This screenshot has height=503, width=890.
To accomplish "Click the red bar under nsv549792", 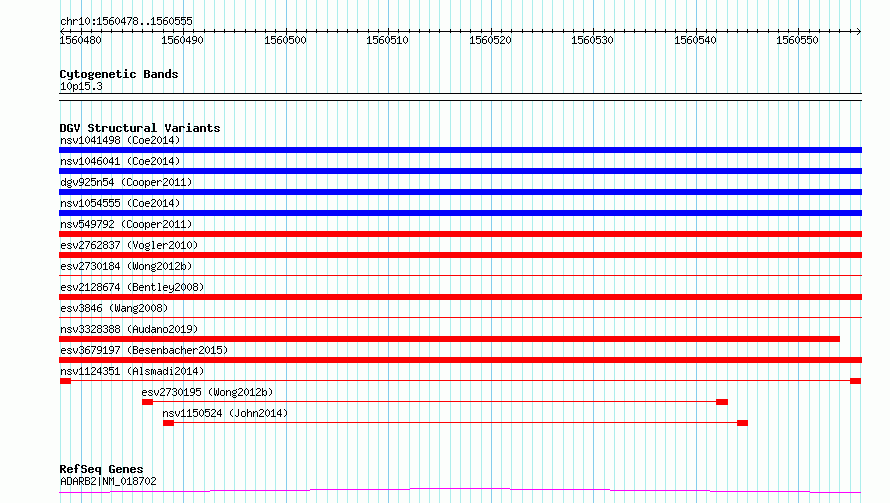I will [460, 234].
